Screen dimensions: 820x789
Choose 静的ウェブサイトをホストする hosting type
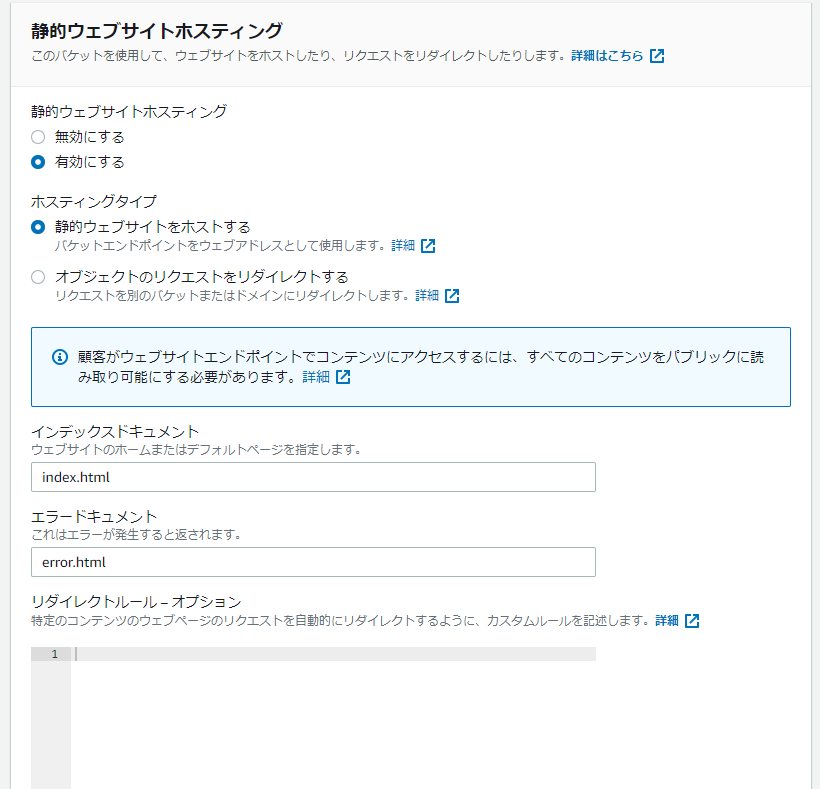click(38, 227)
